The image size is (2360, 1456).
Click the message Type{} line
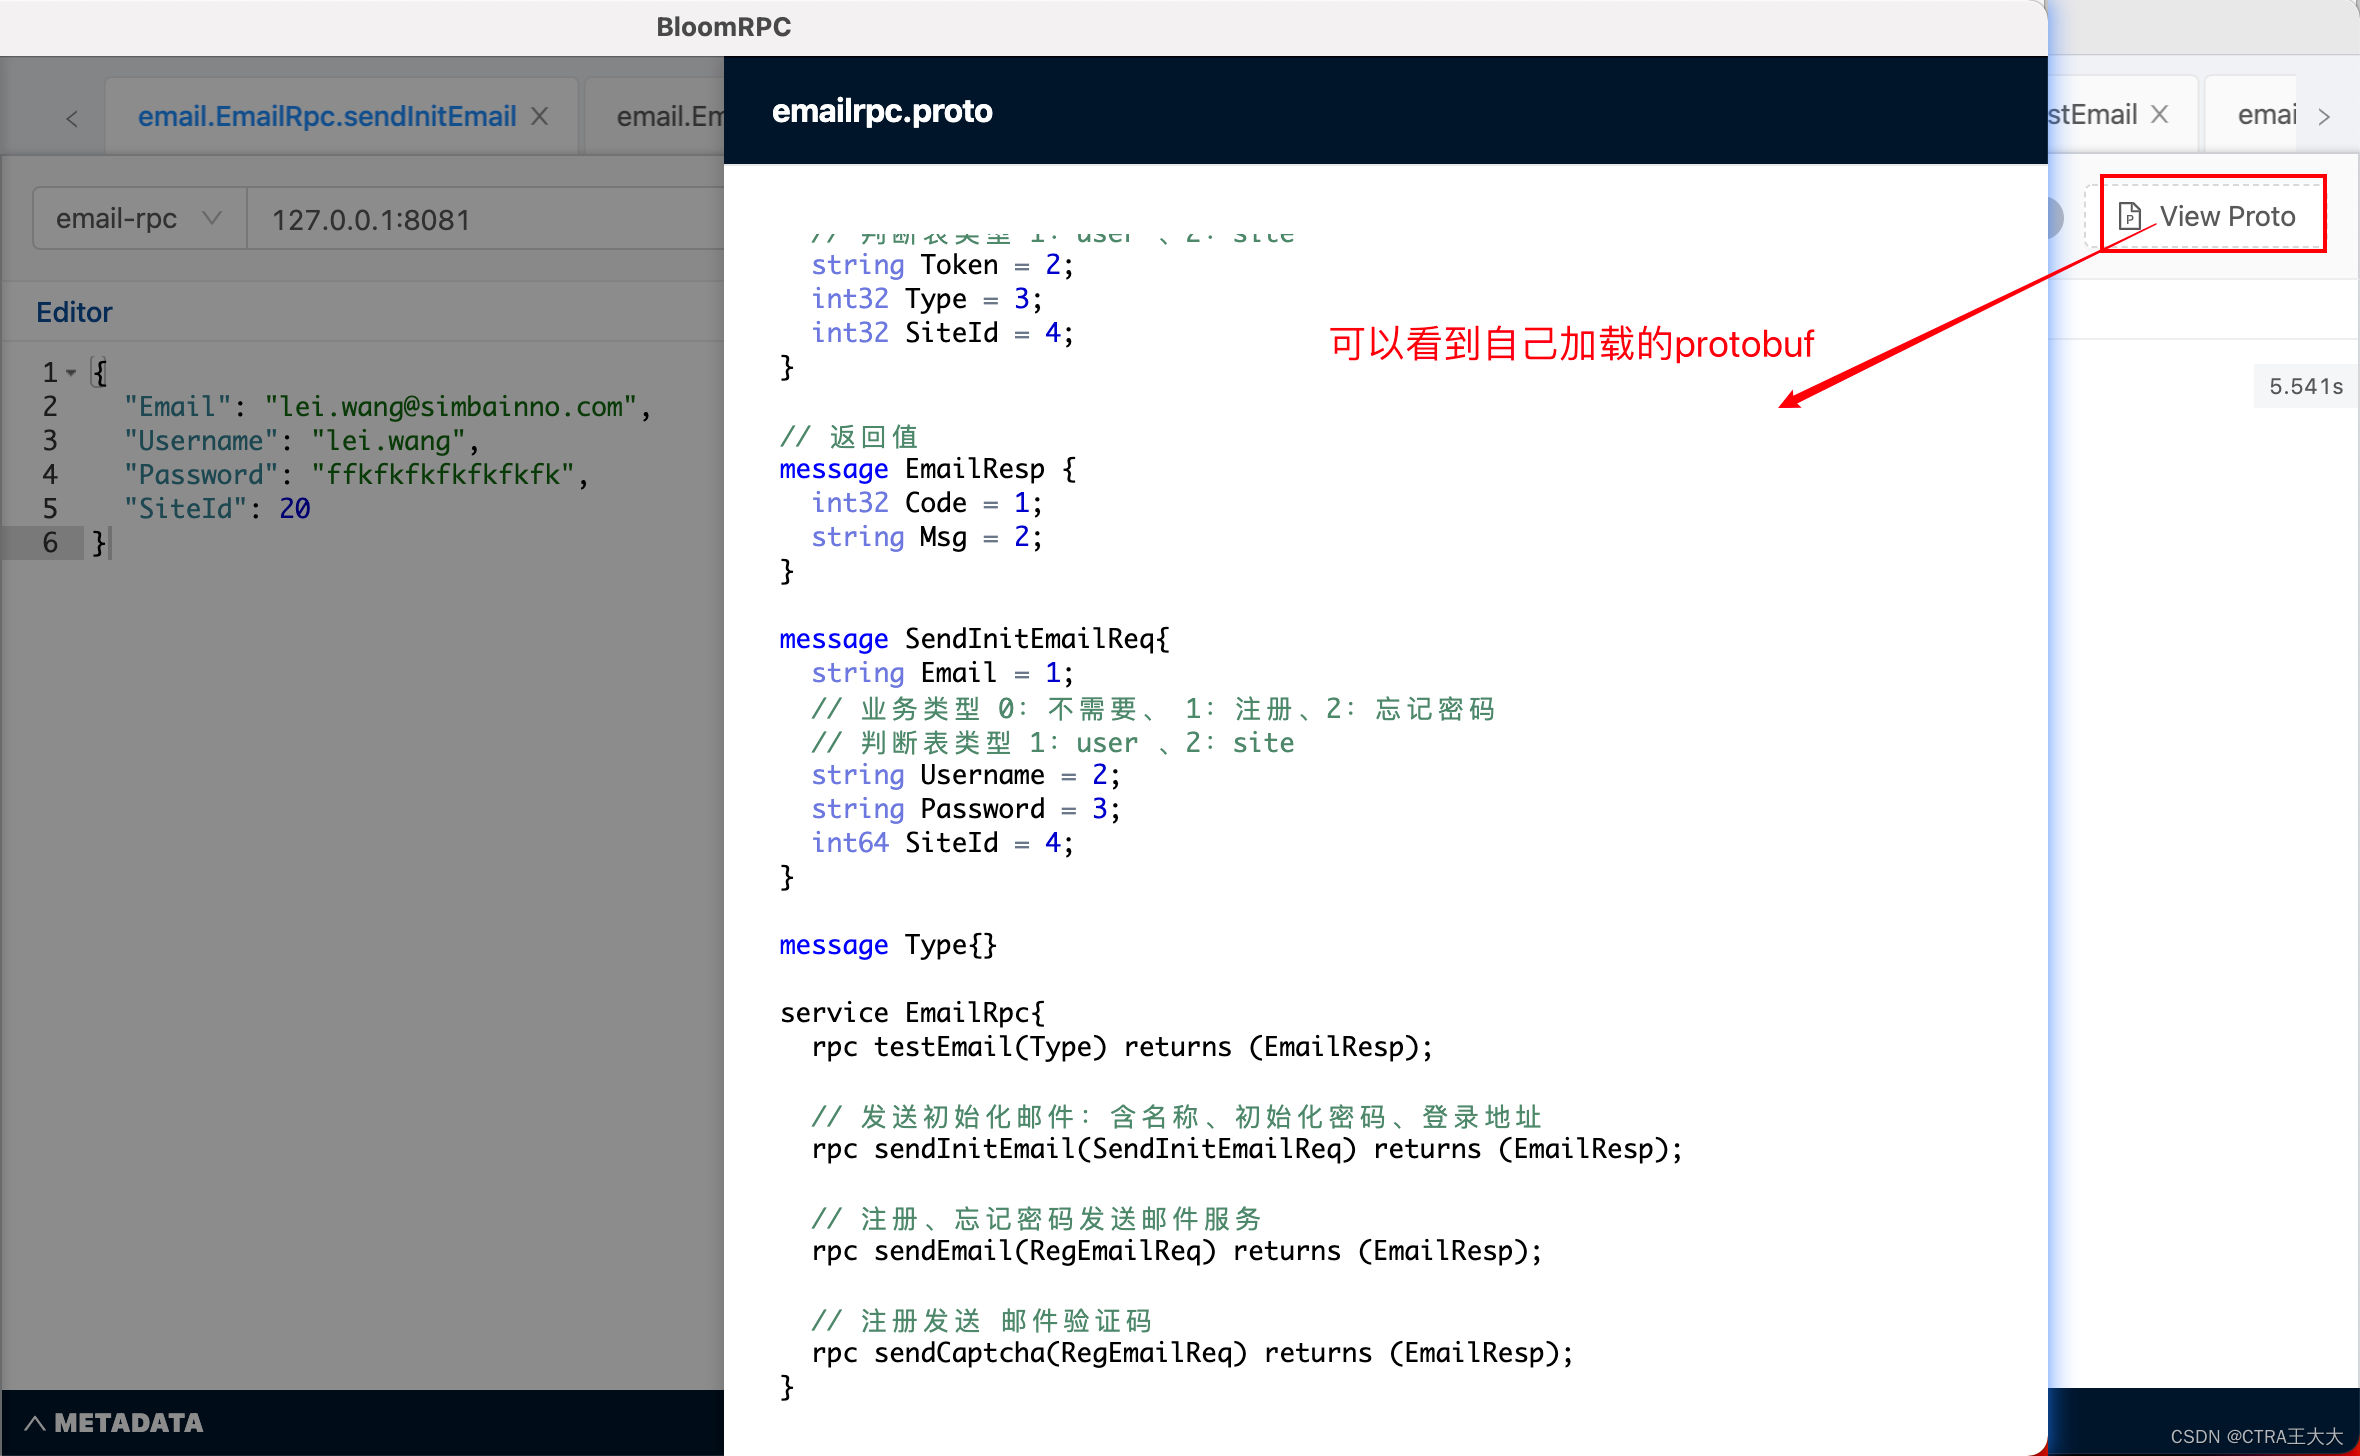888,944
